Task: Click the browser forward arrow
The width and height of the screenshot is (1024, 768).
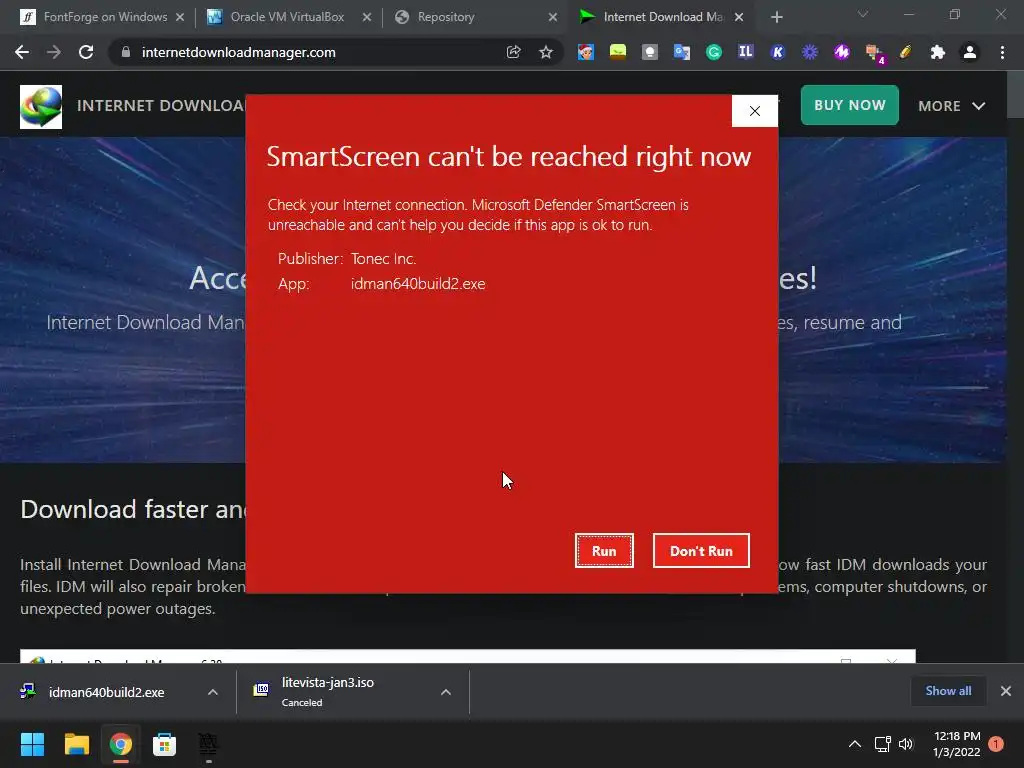Action: click(54, 52)
